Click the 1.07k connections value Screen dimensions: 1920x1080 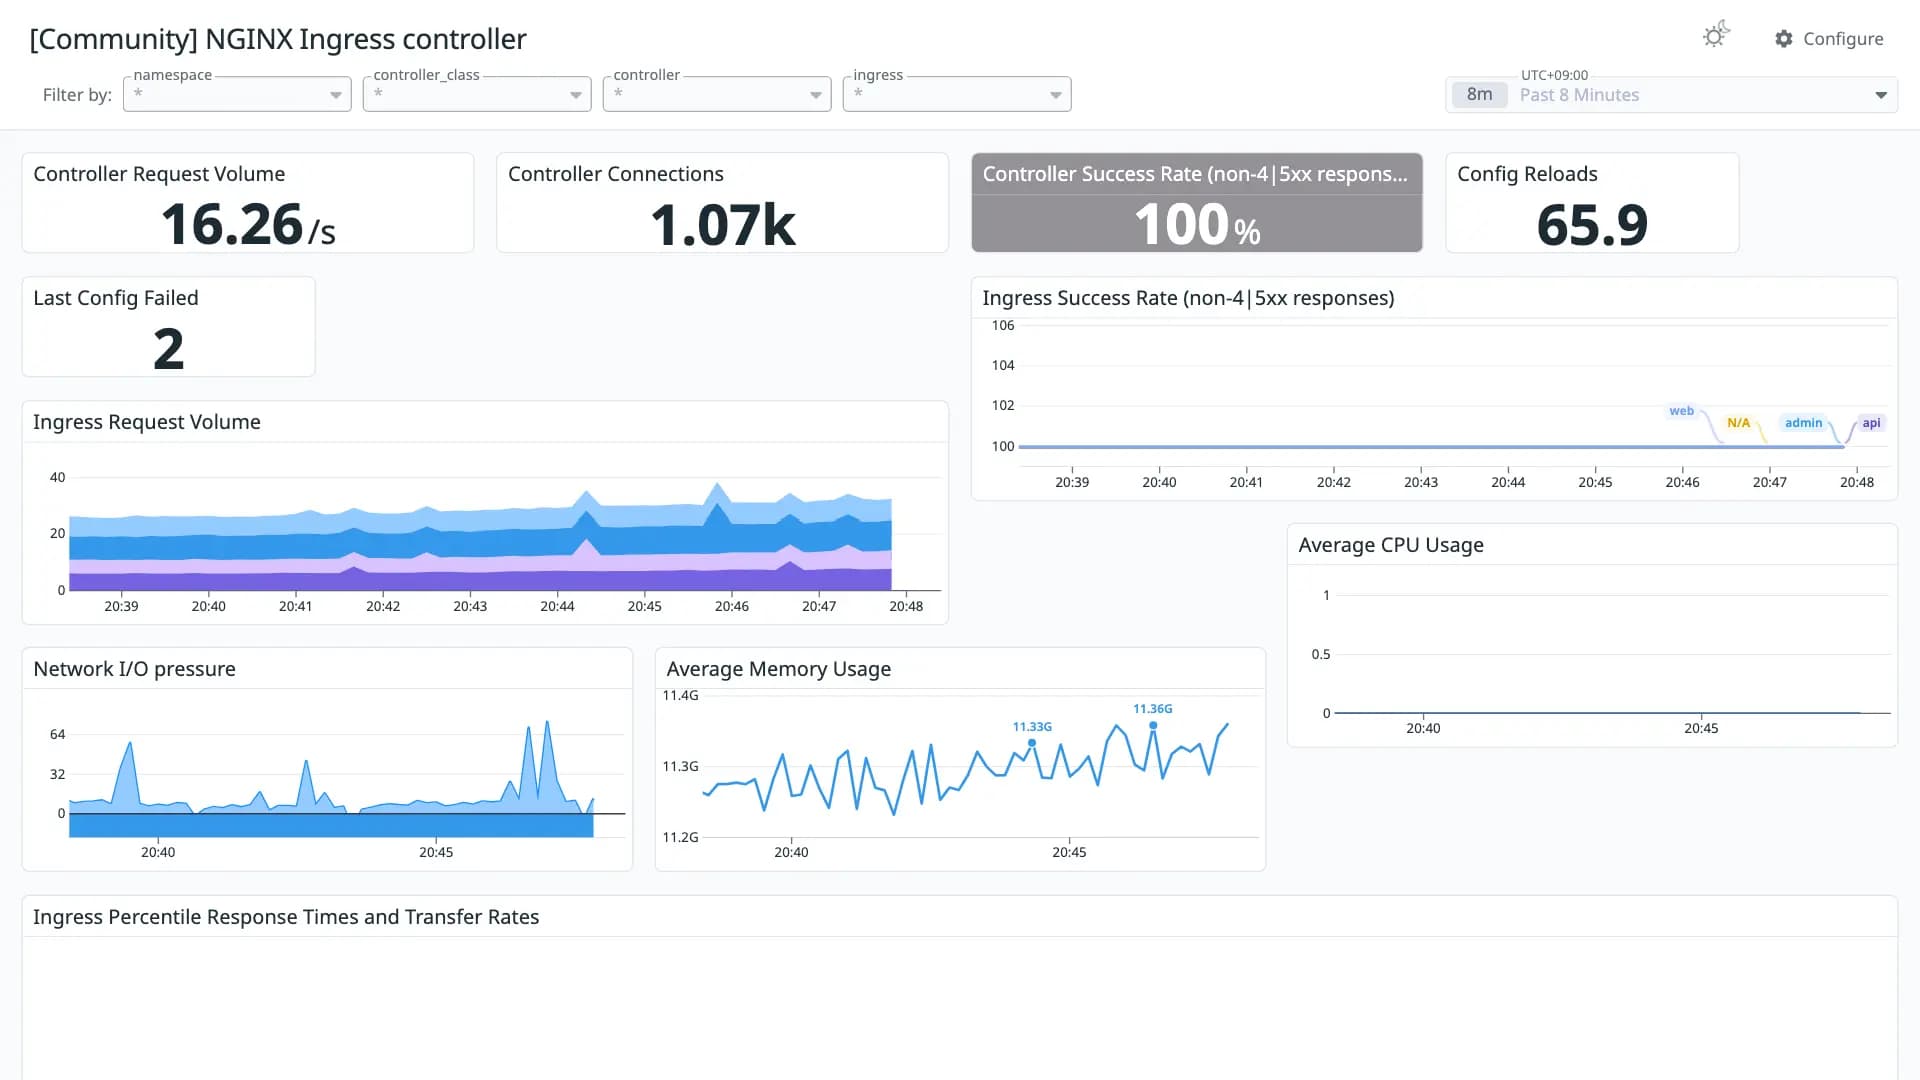722,224
